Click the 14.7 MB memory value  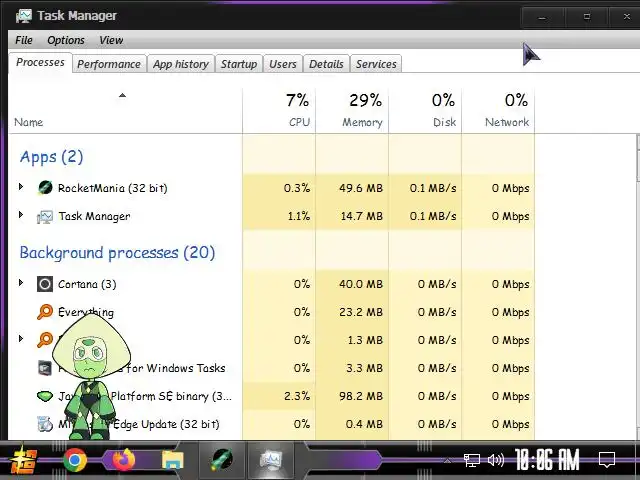click(x=362, y=216)
